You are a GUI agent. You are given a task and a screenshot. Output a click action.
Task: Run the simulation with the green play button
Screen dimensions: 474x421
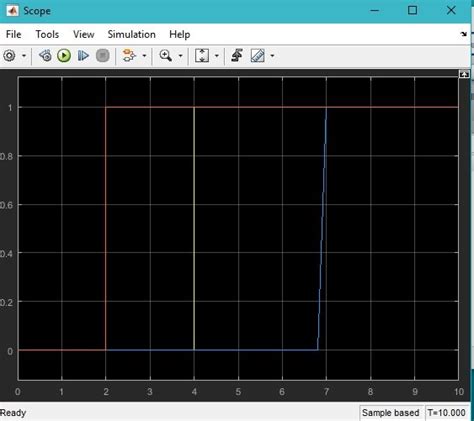[64, 56]
